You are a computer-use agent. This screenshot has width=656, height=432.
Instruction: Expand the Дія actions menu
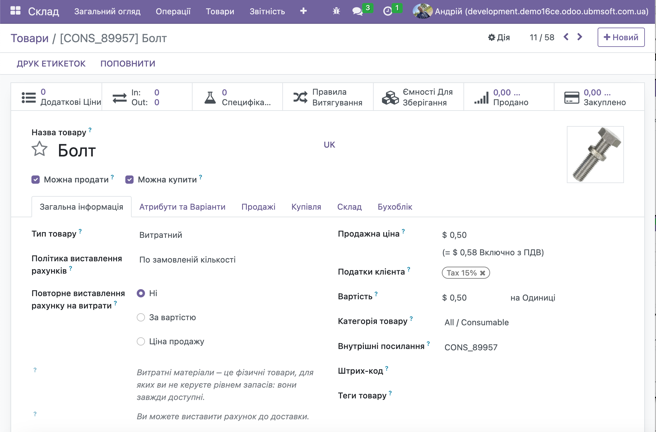pyautogui.click(x=498, y=37)
